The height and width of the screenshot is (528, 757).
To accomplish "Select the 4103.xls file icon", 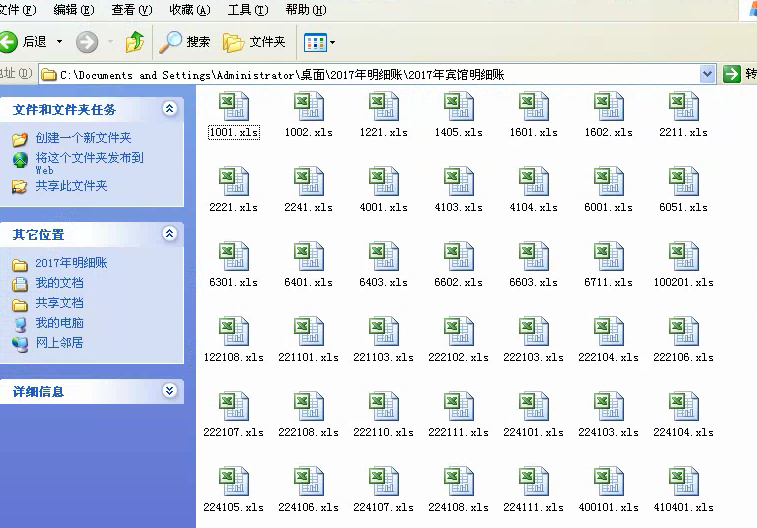I will [459, 181].
